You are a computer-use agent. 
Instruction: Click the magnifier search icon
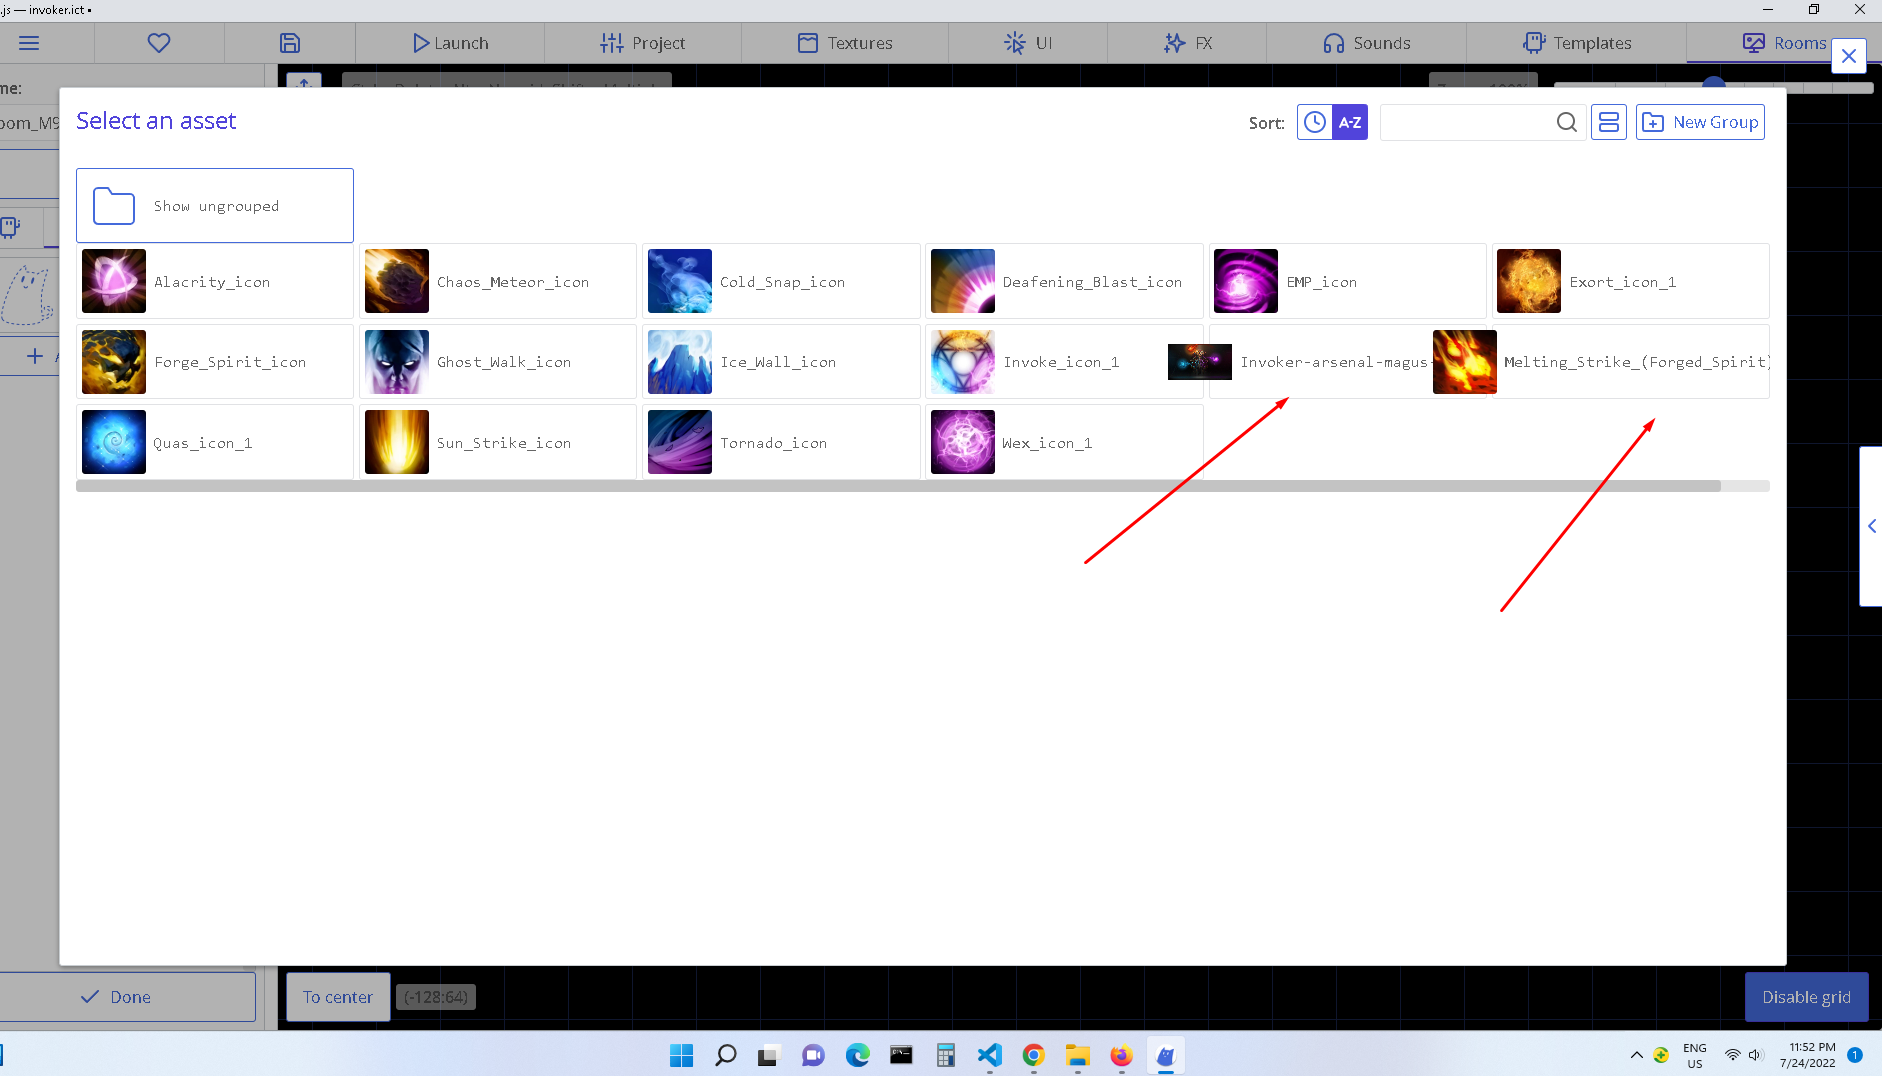click(x=1567, y=122)
